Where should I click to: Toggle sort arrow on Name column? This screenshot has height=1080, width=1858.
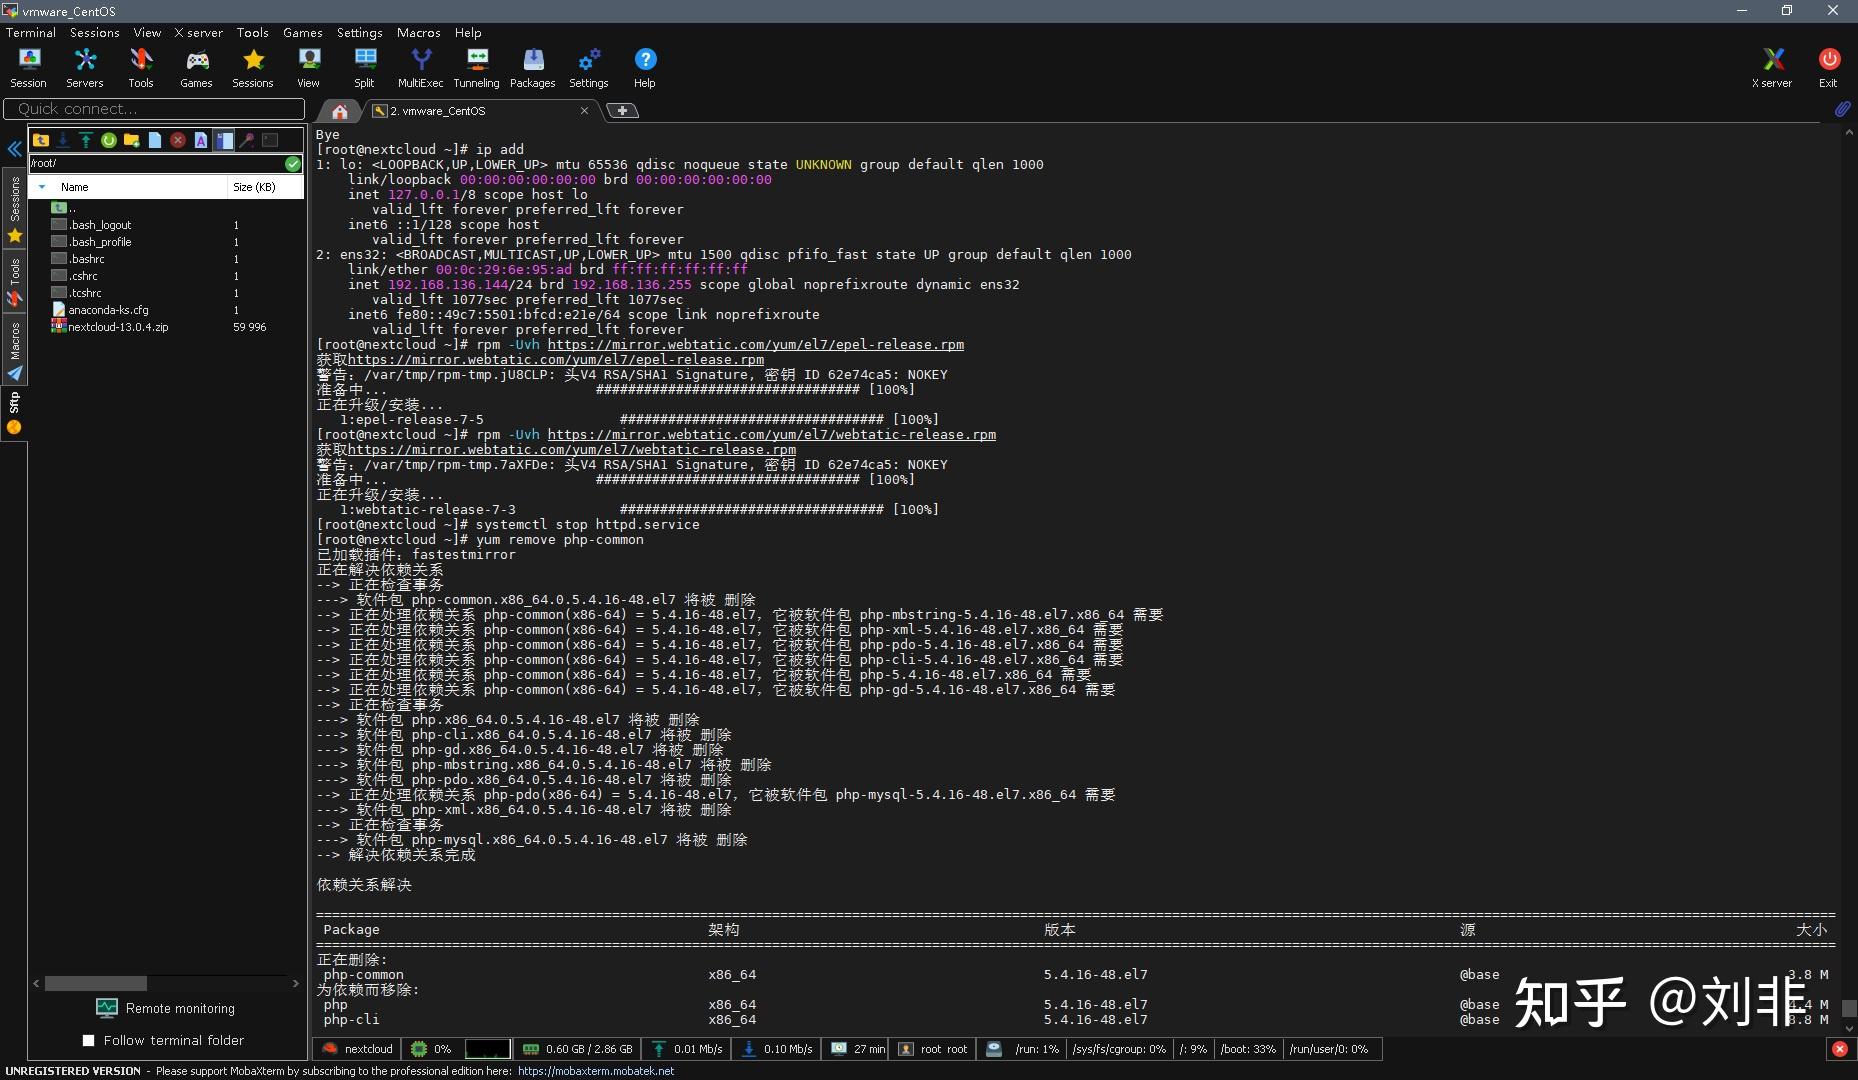tap(41, 187)
